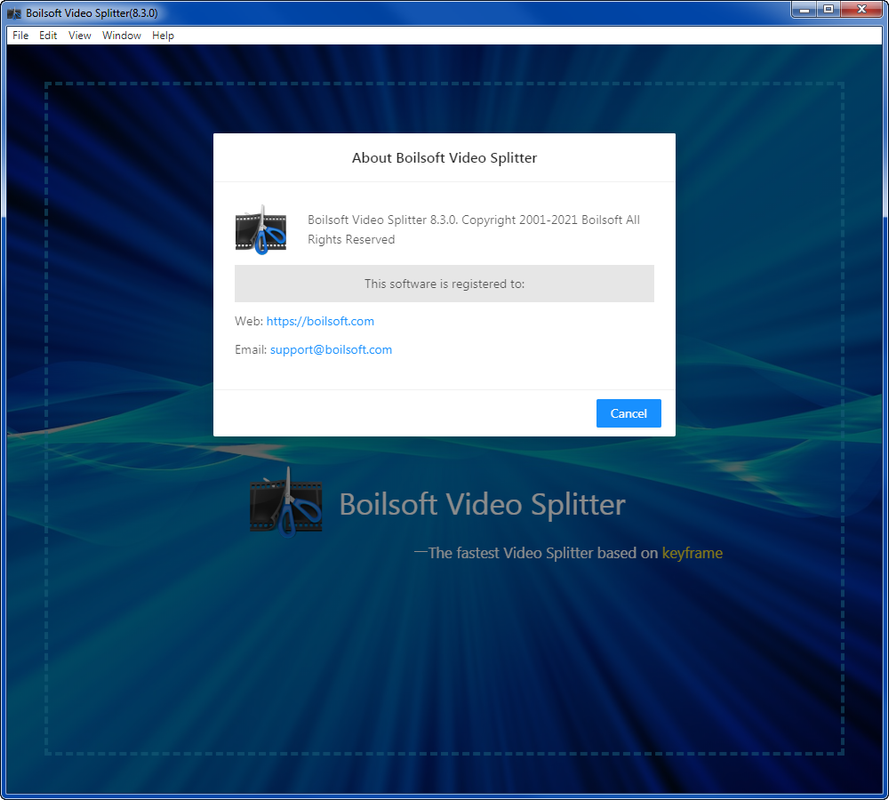
Task: Close the Boilsoft Video Splitter window
Action: point(862,10)
